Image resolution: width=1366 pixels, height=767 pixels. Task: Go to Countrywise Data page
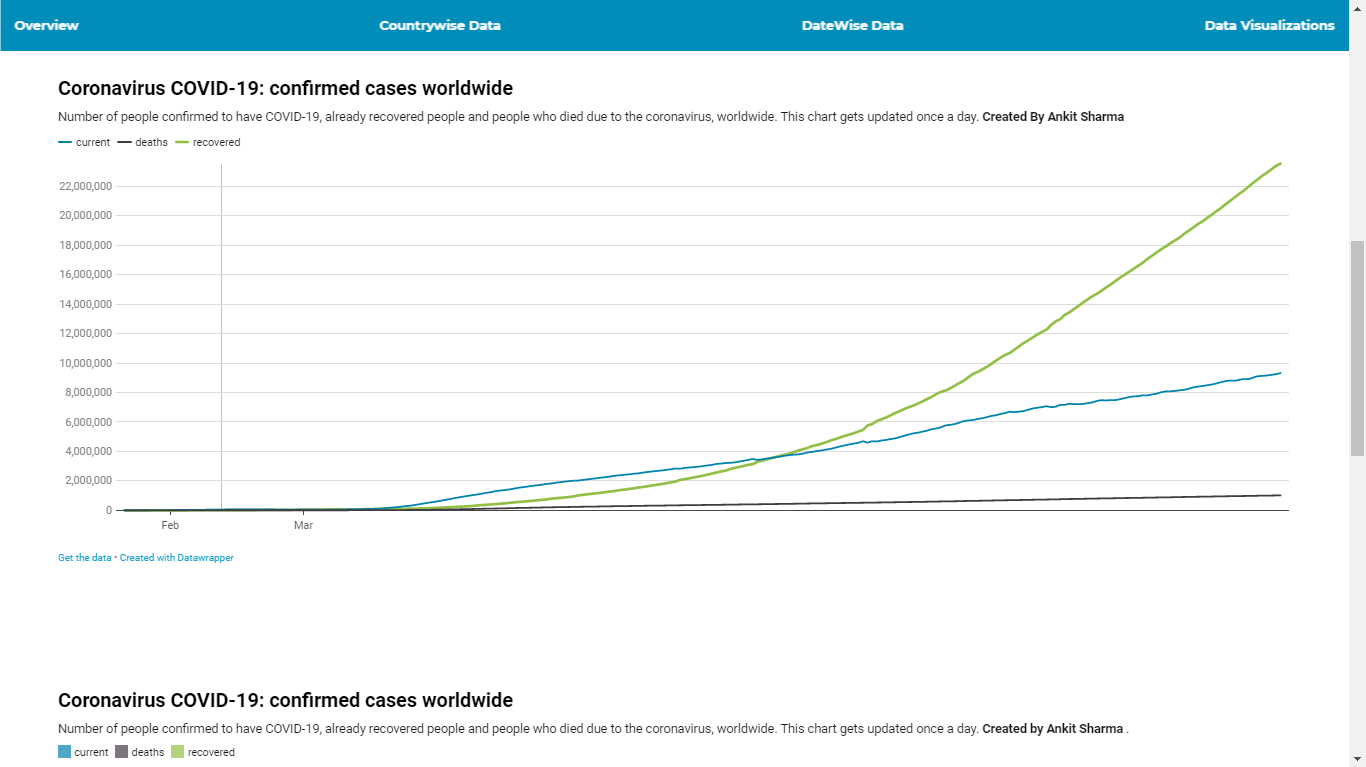coord(440,25)
